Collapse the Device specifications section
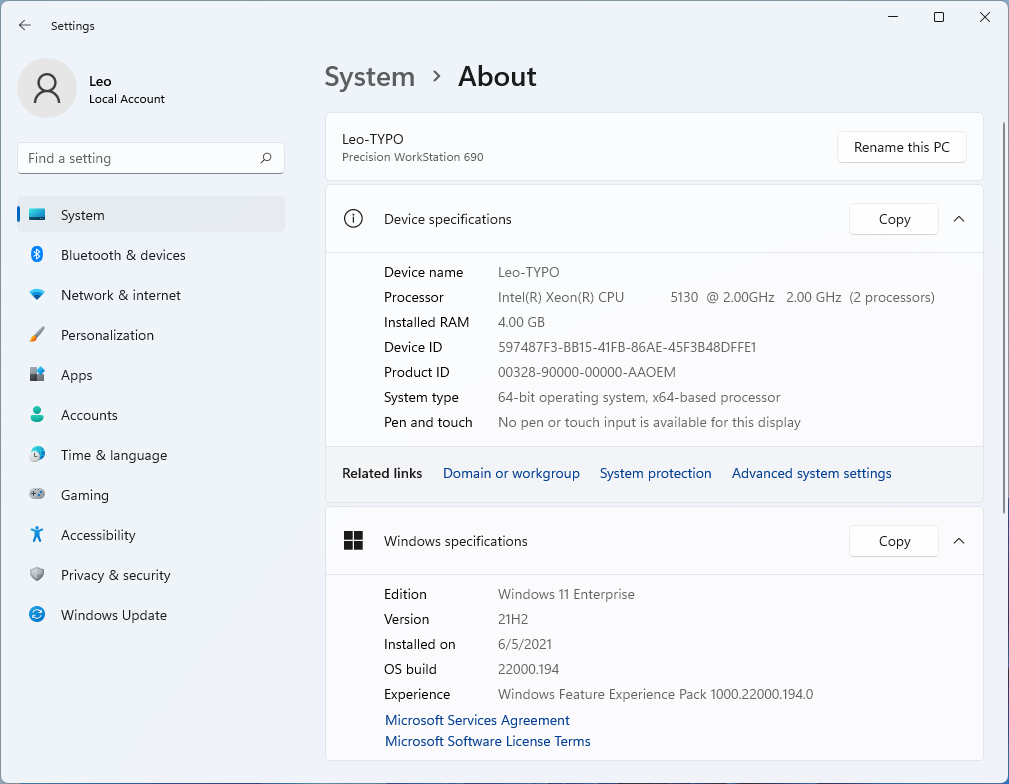1009x784 pixels. pyautogui.click(x=959, y=219)
